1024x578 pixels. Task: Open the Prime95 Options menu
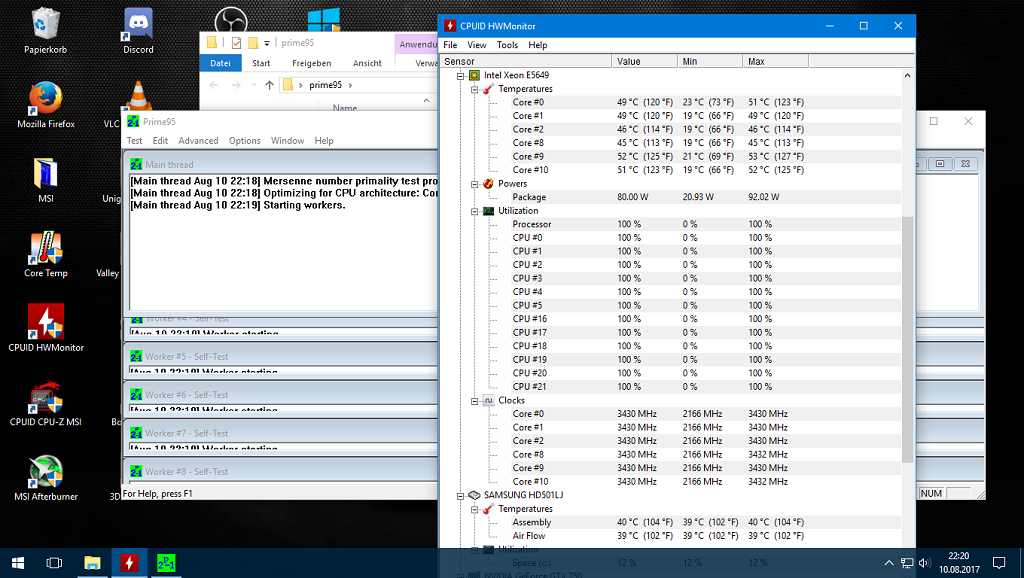[x=244, y=140]
